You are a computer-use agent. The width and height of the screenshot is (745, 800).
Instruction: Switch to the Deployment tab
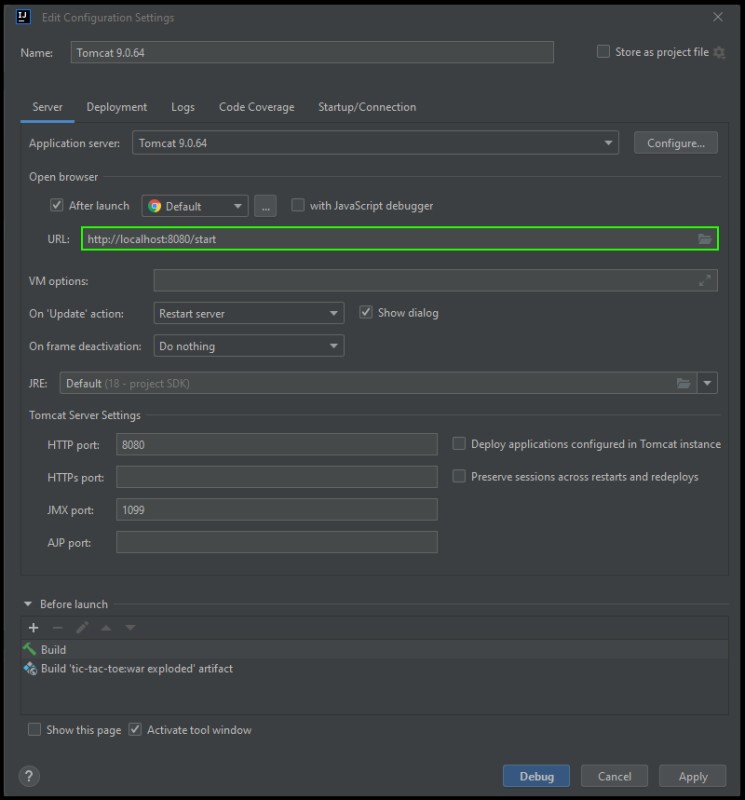point(116,107)
